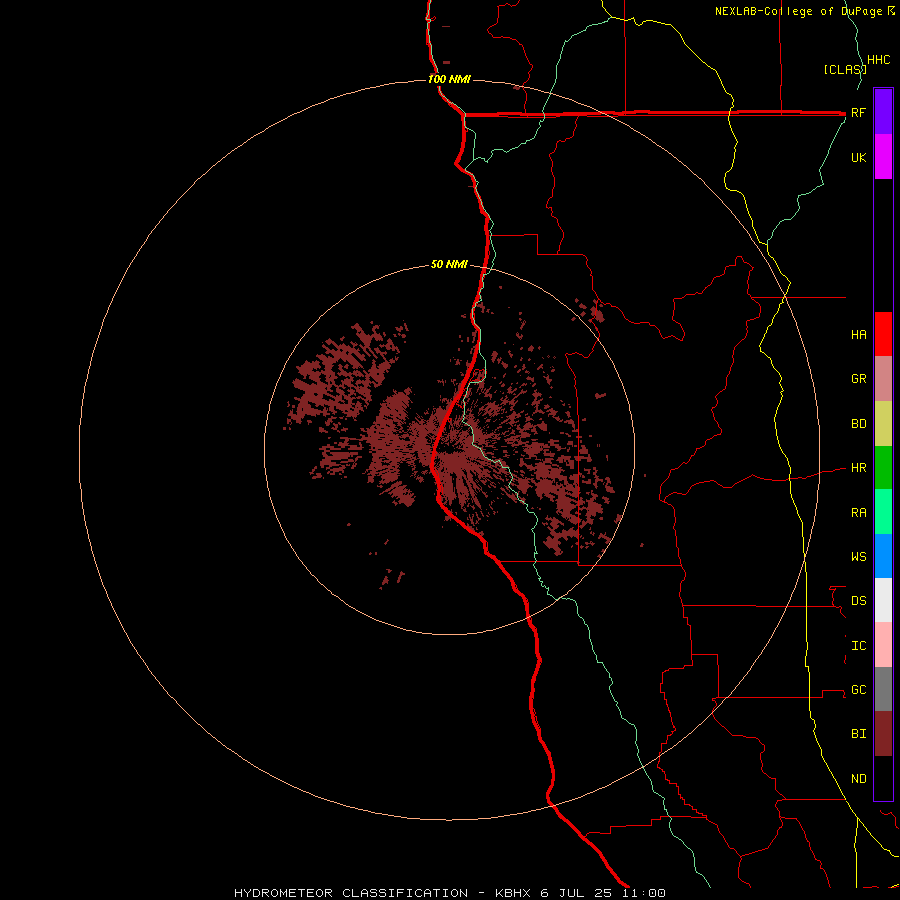Click the GC gray legend swatch
This screenshot has width=900, height=900.
tap(883, 689)
